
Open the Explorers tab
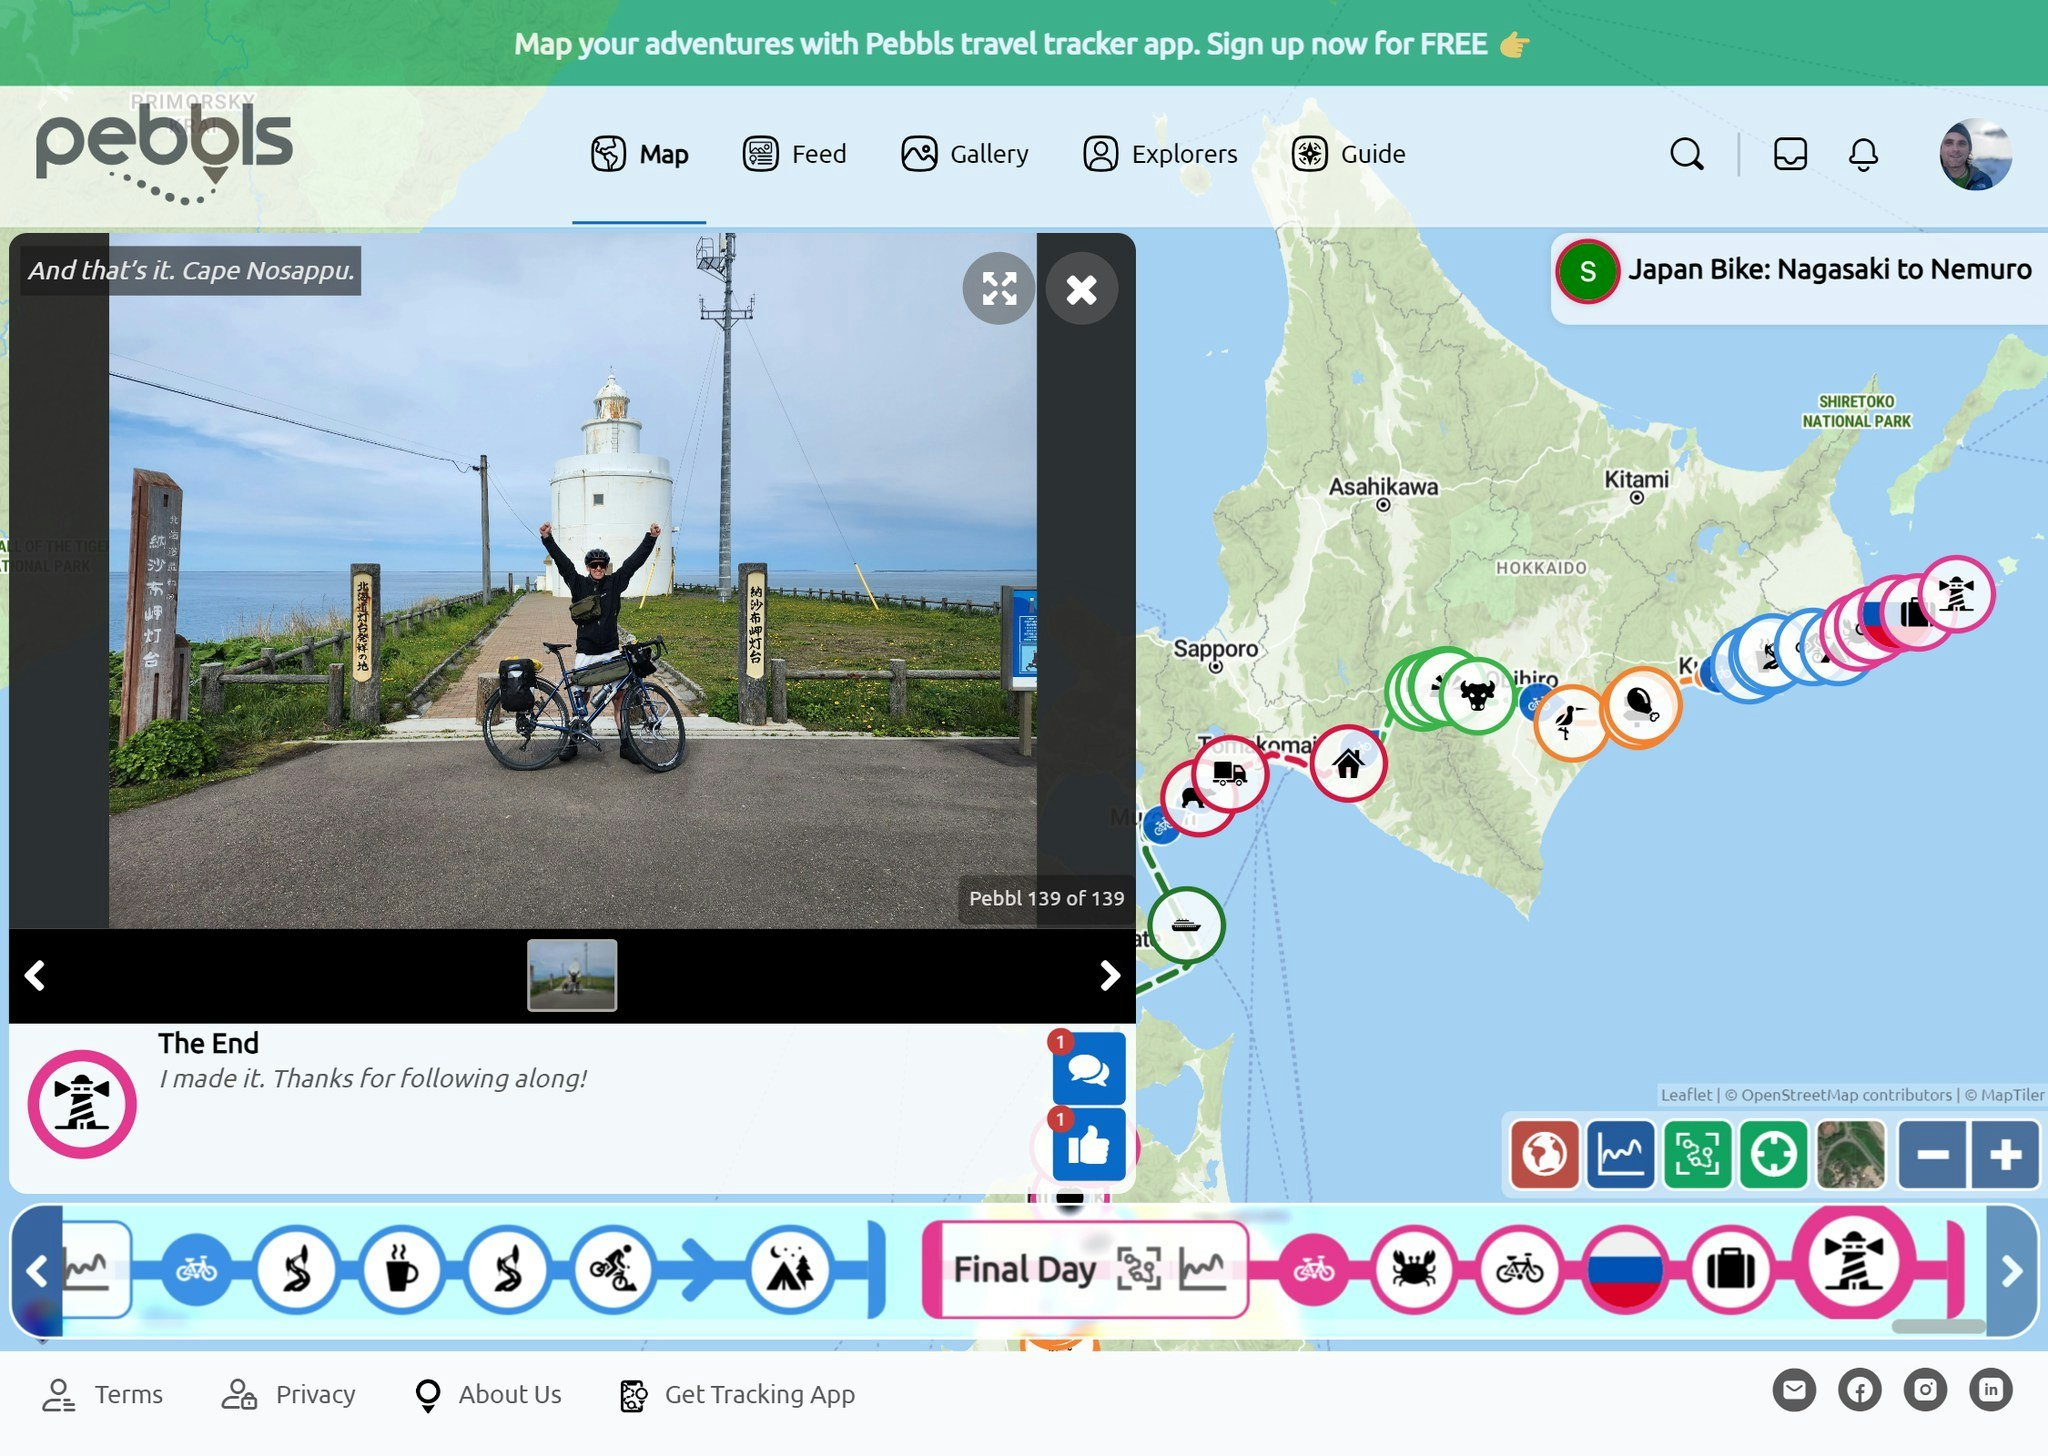(x=1160, y=154)
